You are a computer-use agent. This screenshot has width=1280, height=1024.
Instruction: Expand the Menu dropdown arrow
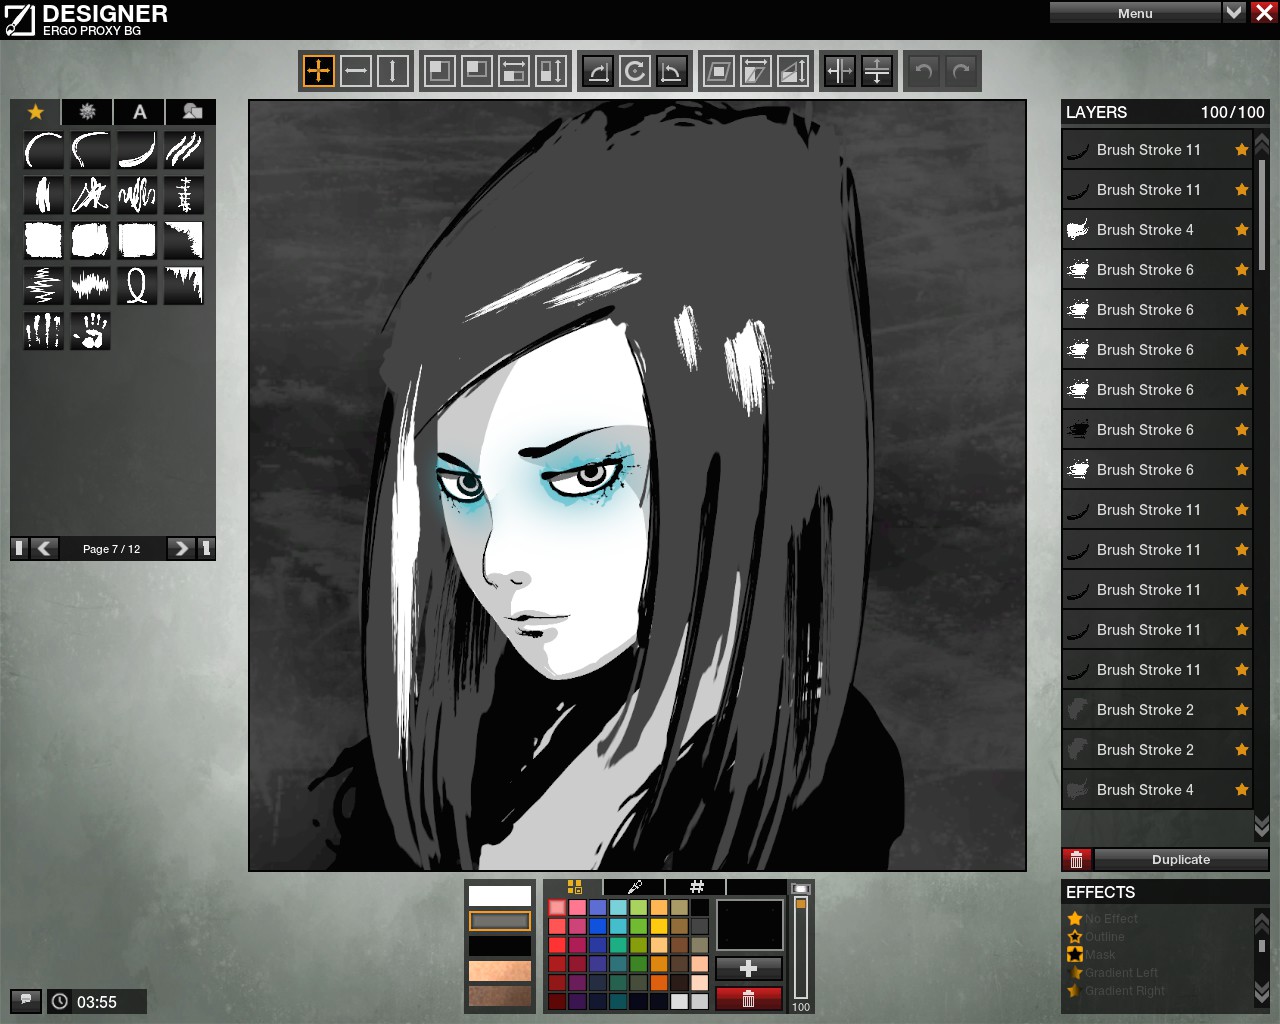[1234, 13]
